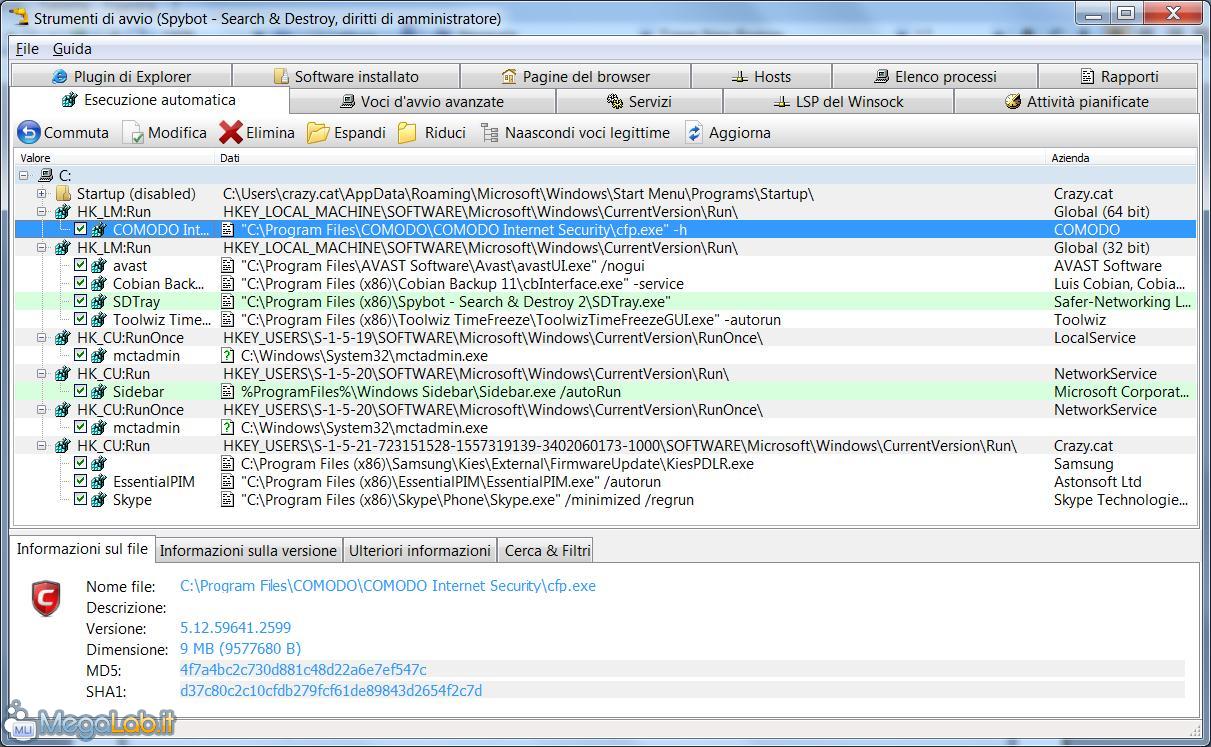Uncheck the Sidebar autorun checkbox

pyautogui.click(x=81, y=392)
